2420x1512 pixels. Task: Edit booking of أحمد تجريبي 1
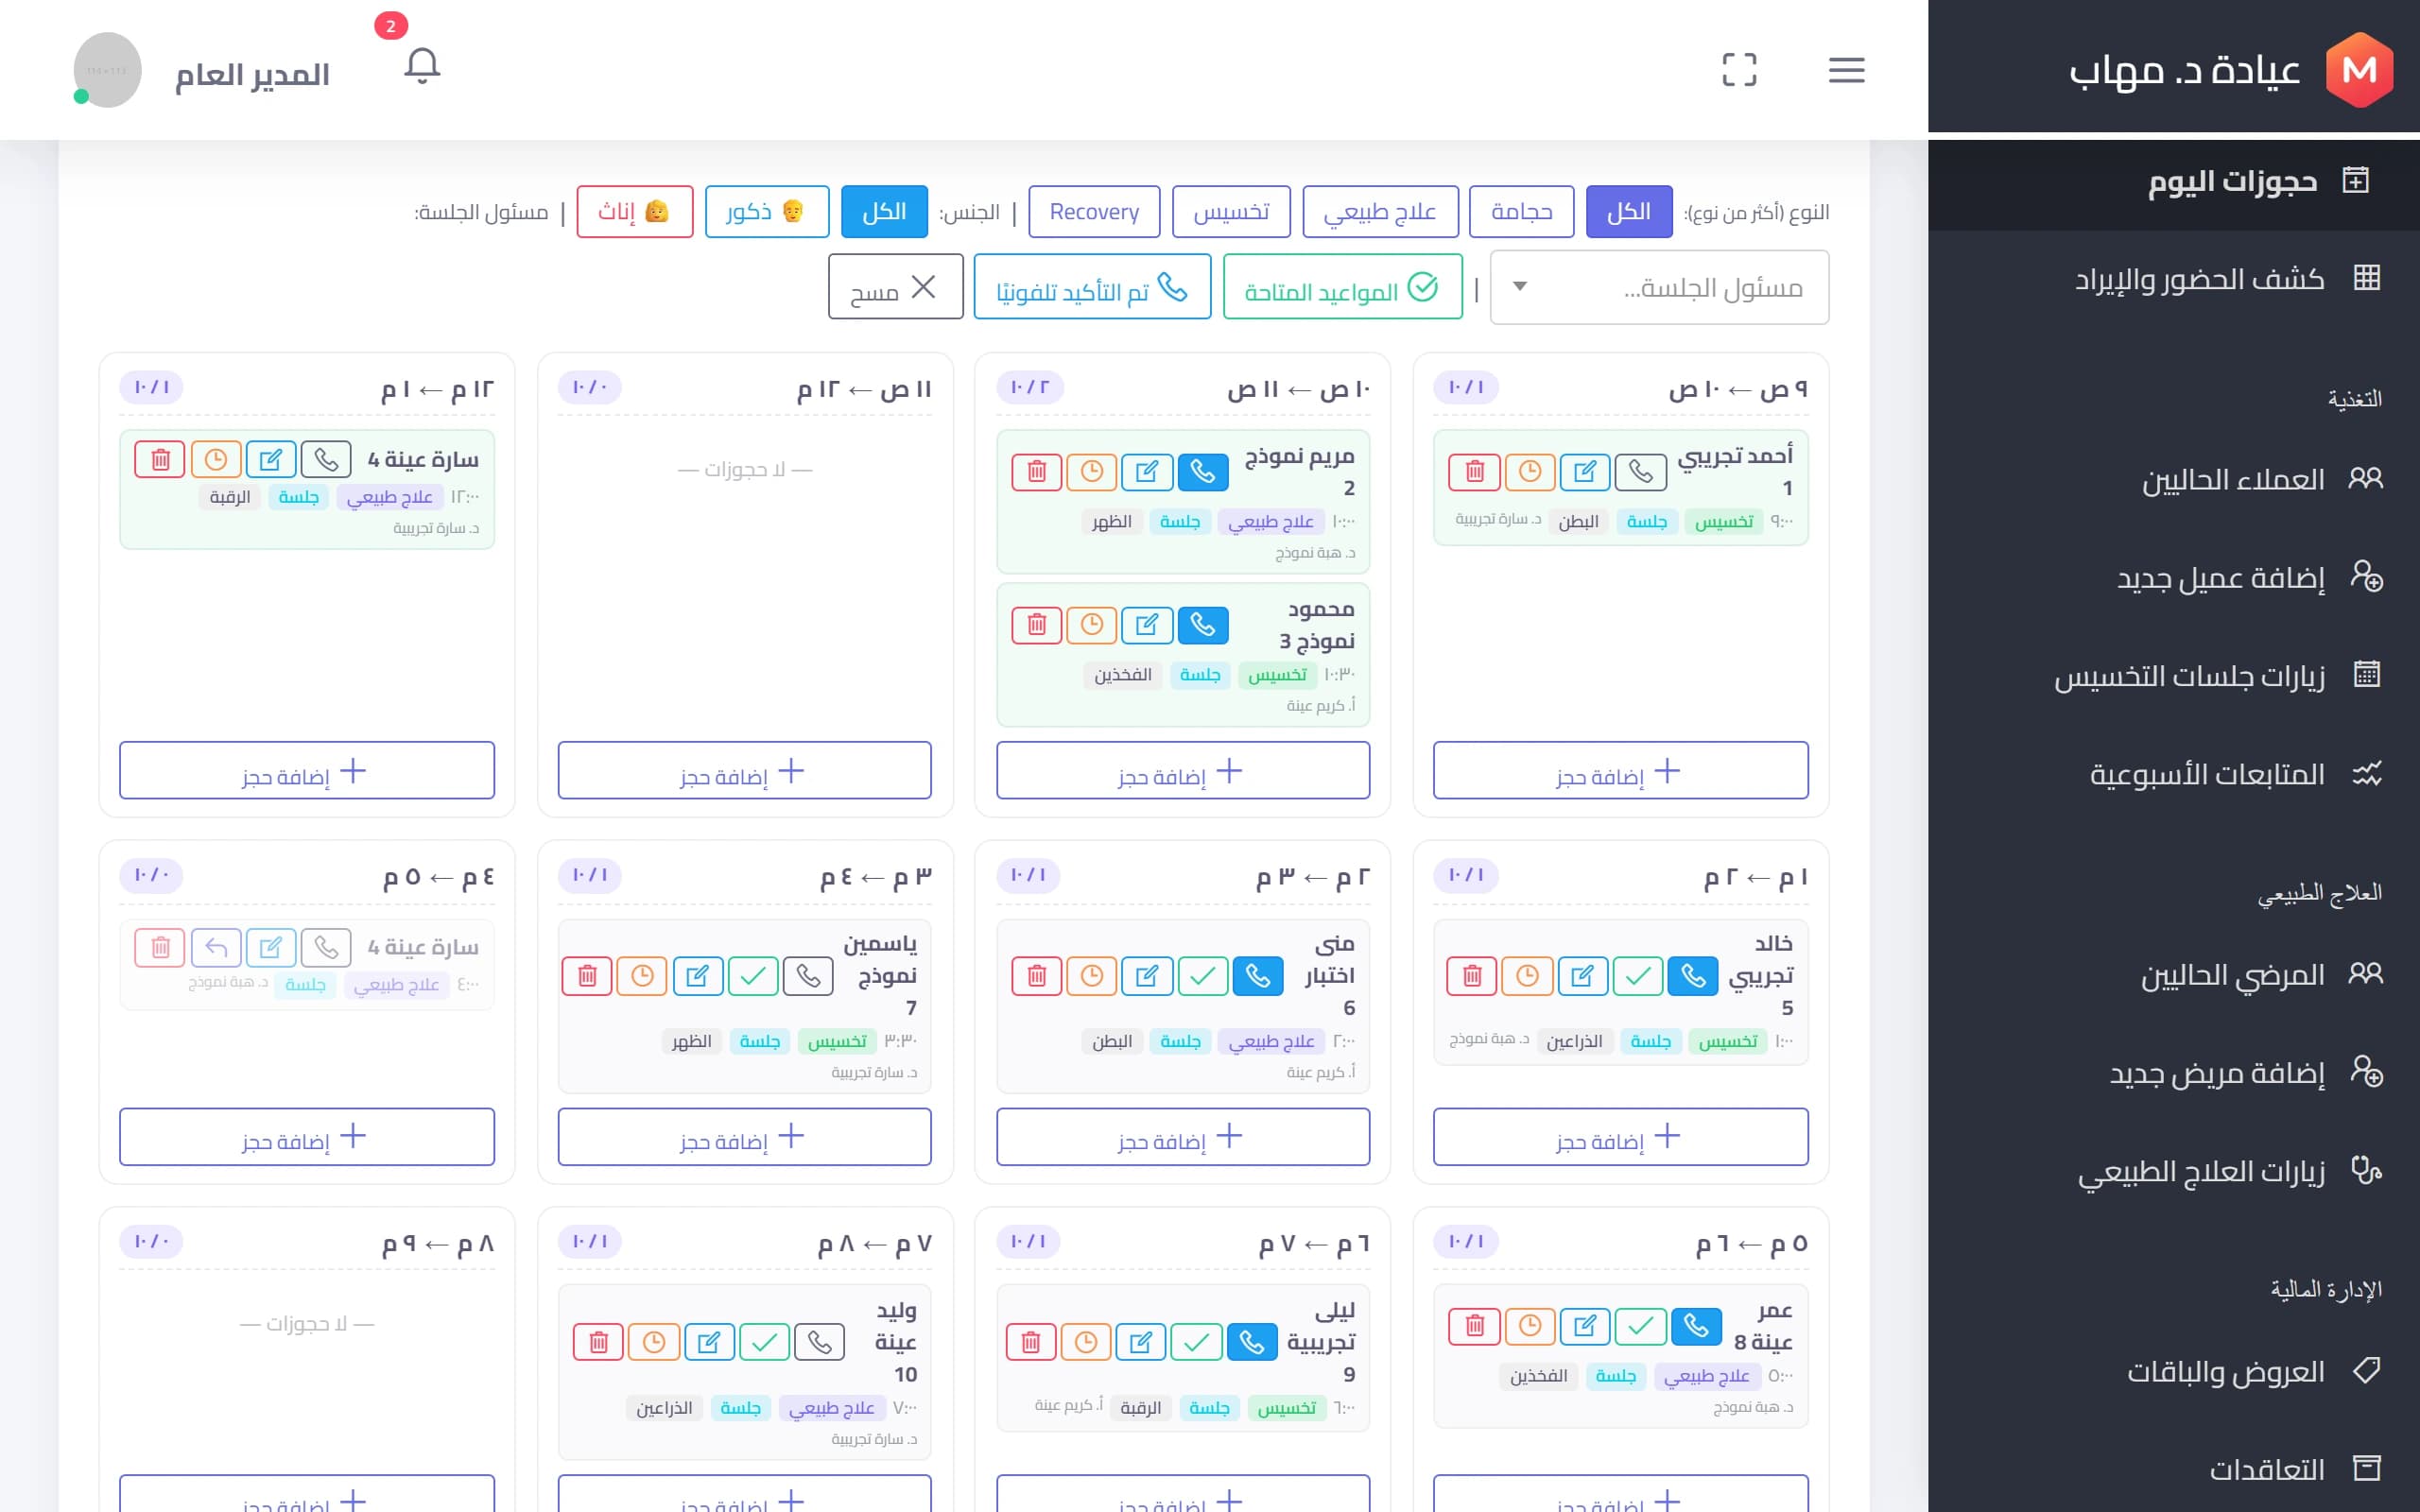(1585, 471)
